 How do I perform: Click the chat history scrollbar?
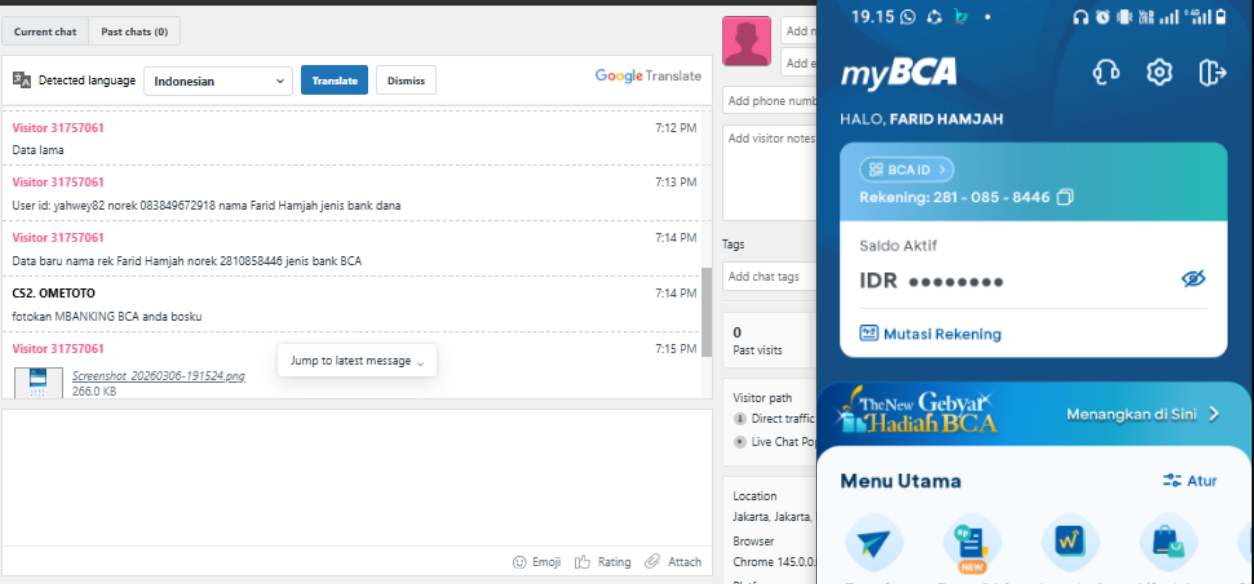tap(706, 311)
